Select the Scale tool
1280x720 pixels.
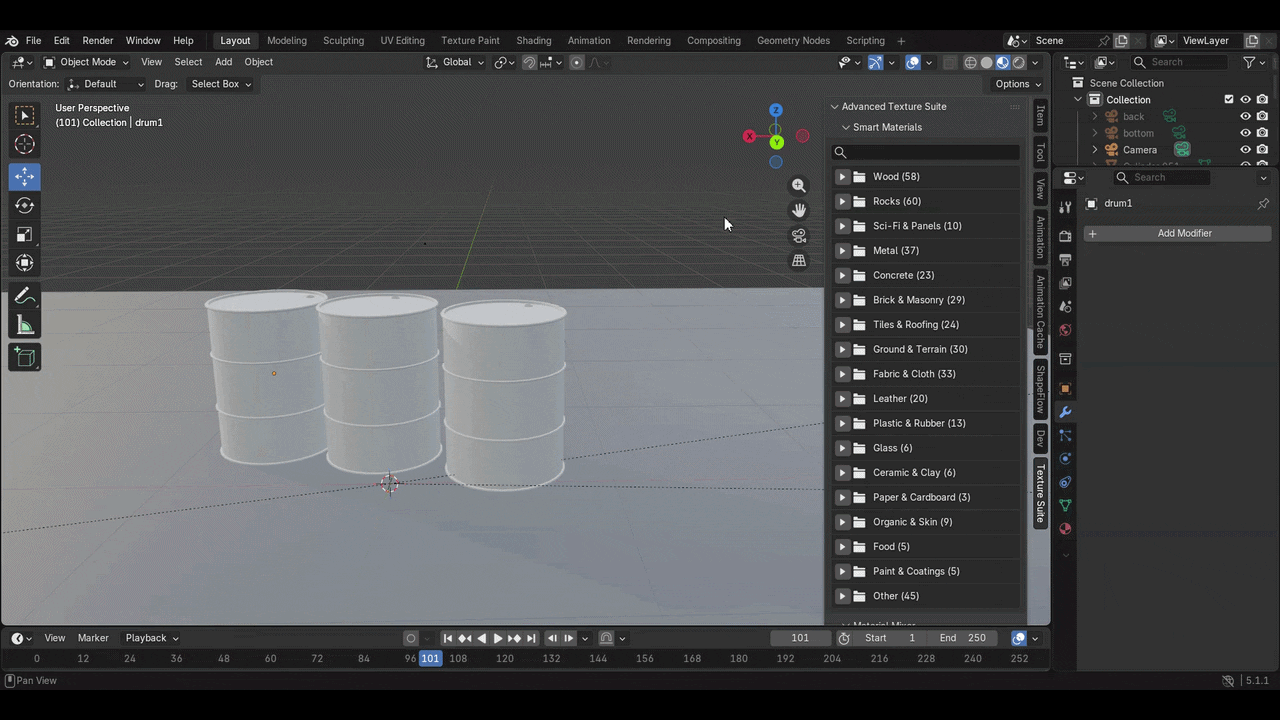(x=25, y=235)
